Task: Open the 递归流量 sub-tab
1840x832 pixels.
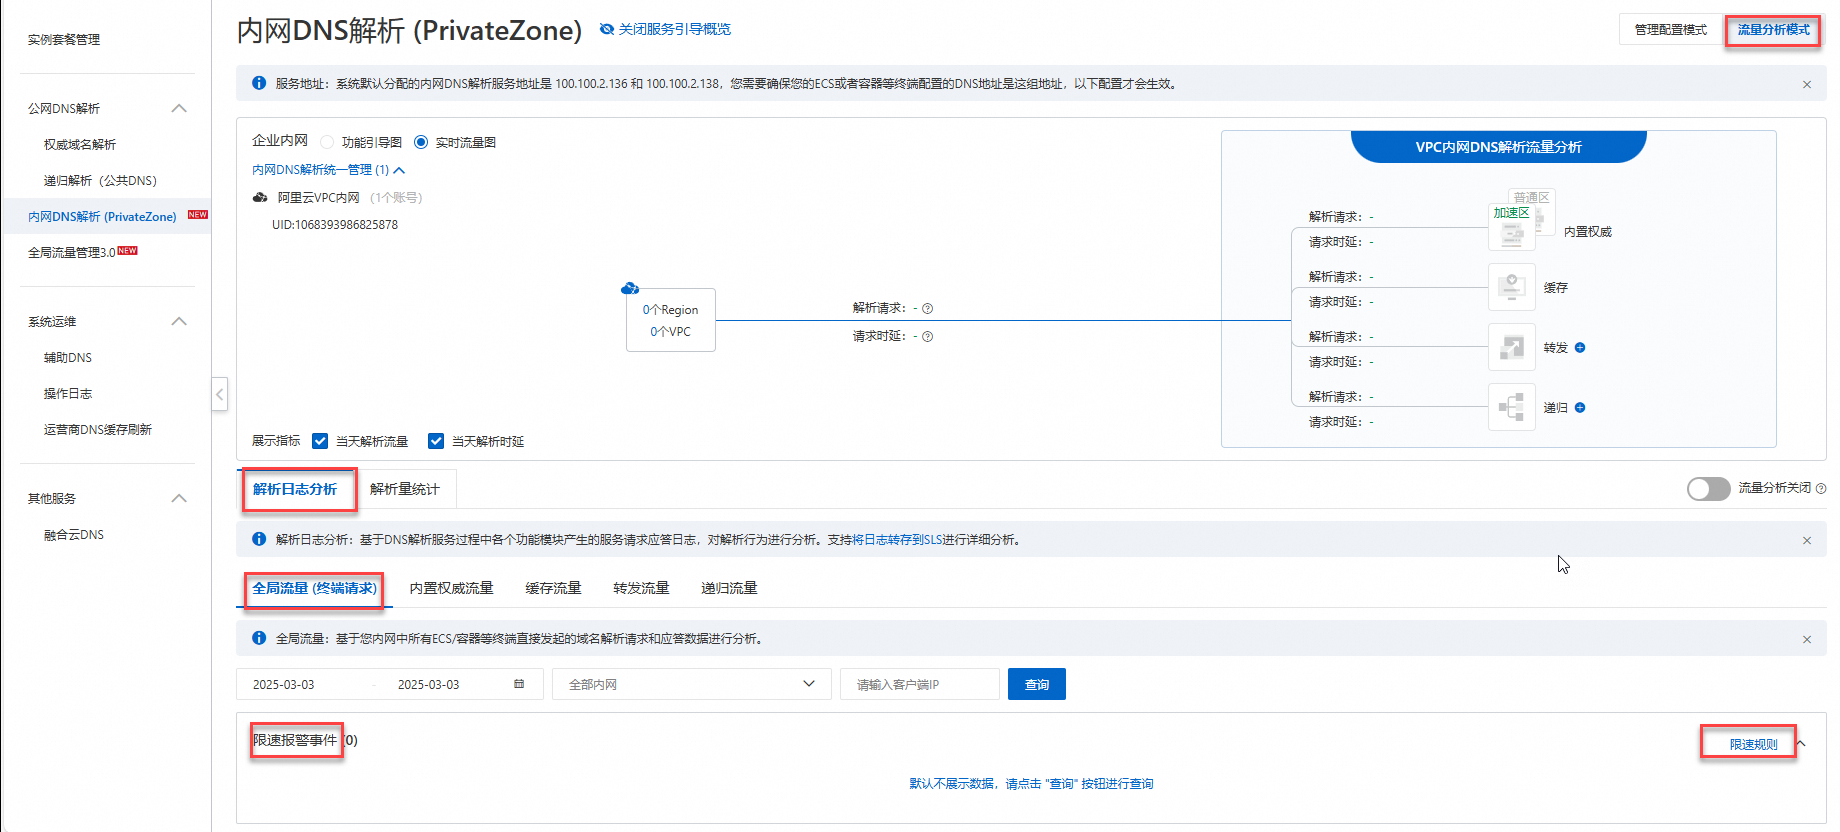Action: pyautogui.click(x=729, y=588)
